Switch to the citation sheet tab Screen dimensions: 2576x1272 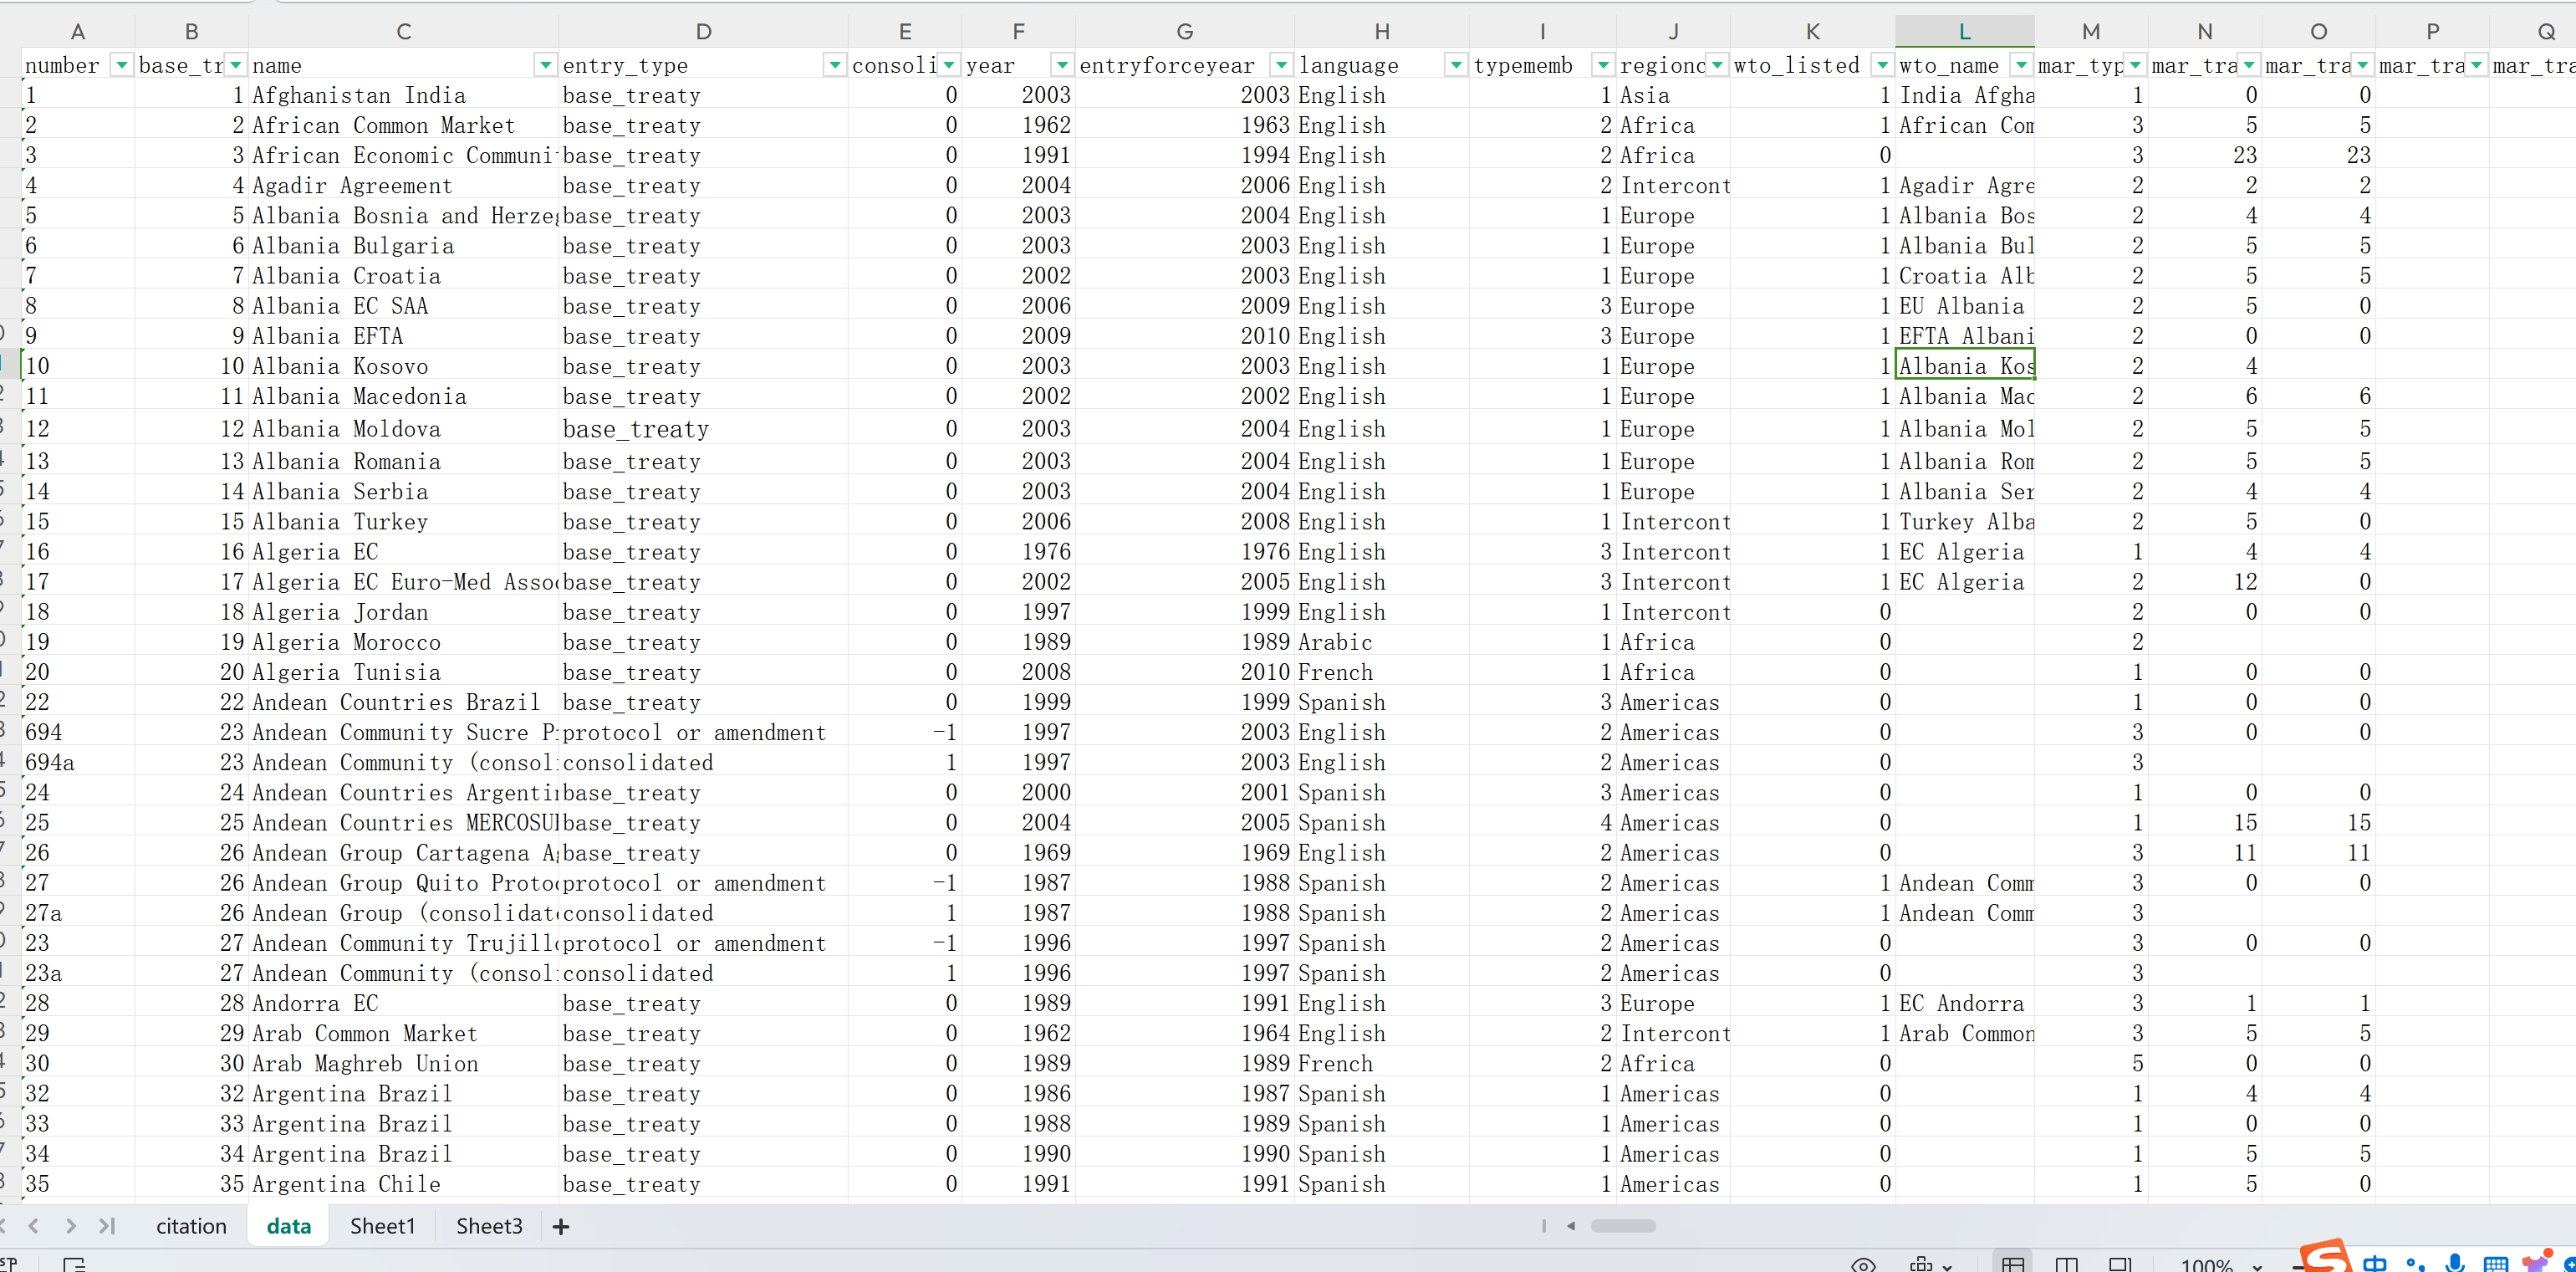[191, 1226]
